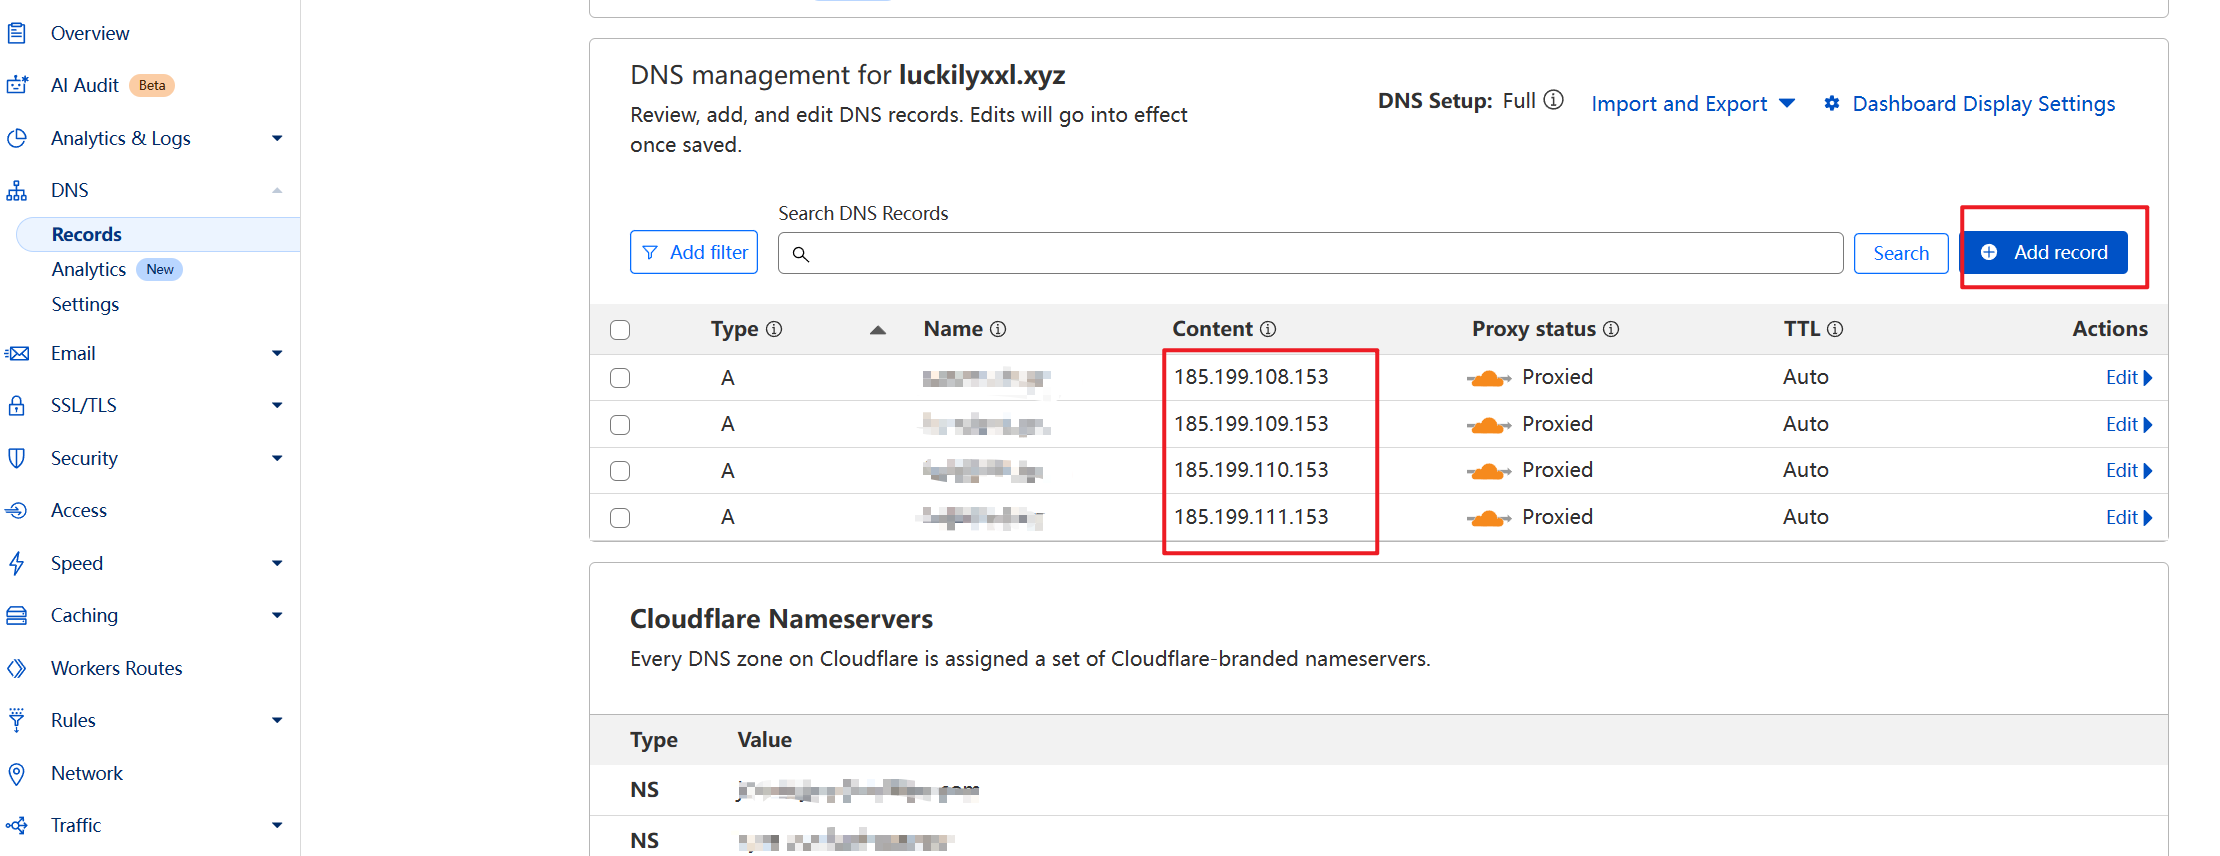This screenshot has height=856, width=2220.
Task: Expand the Email menu arrow
Action: [x=277, y=353]
